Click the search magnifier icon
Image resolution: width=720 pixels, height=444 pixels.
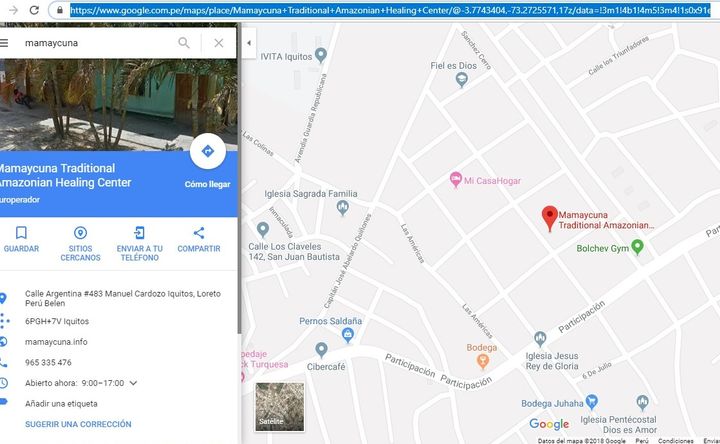pyautogui.click(x=184, y=43)
